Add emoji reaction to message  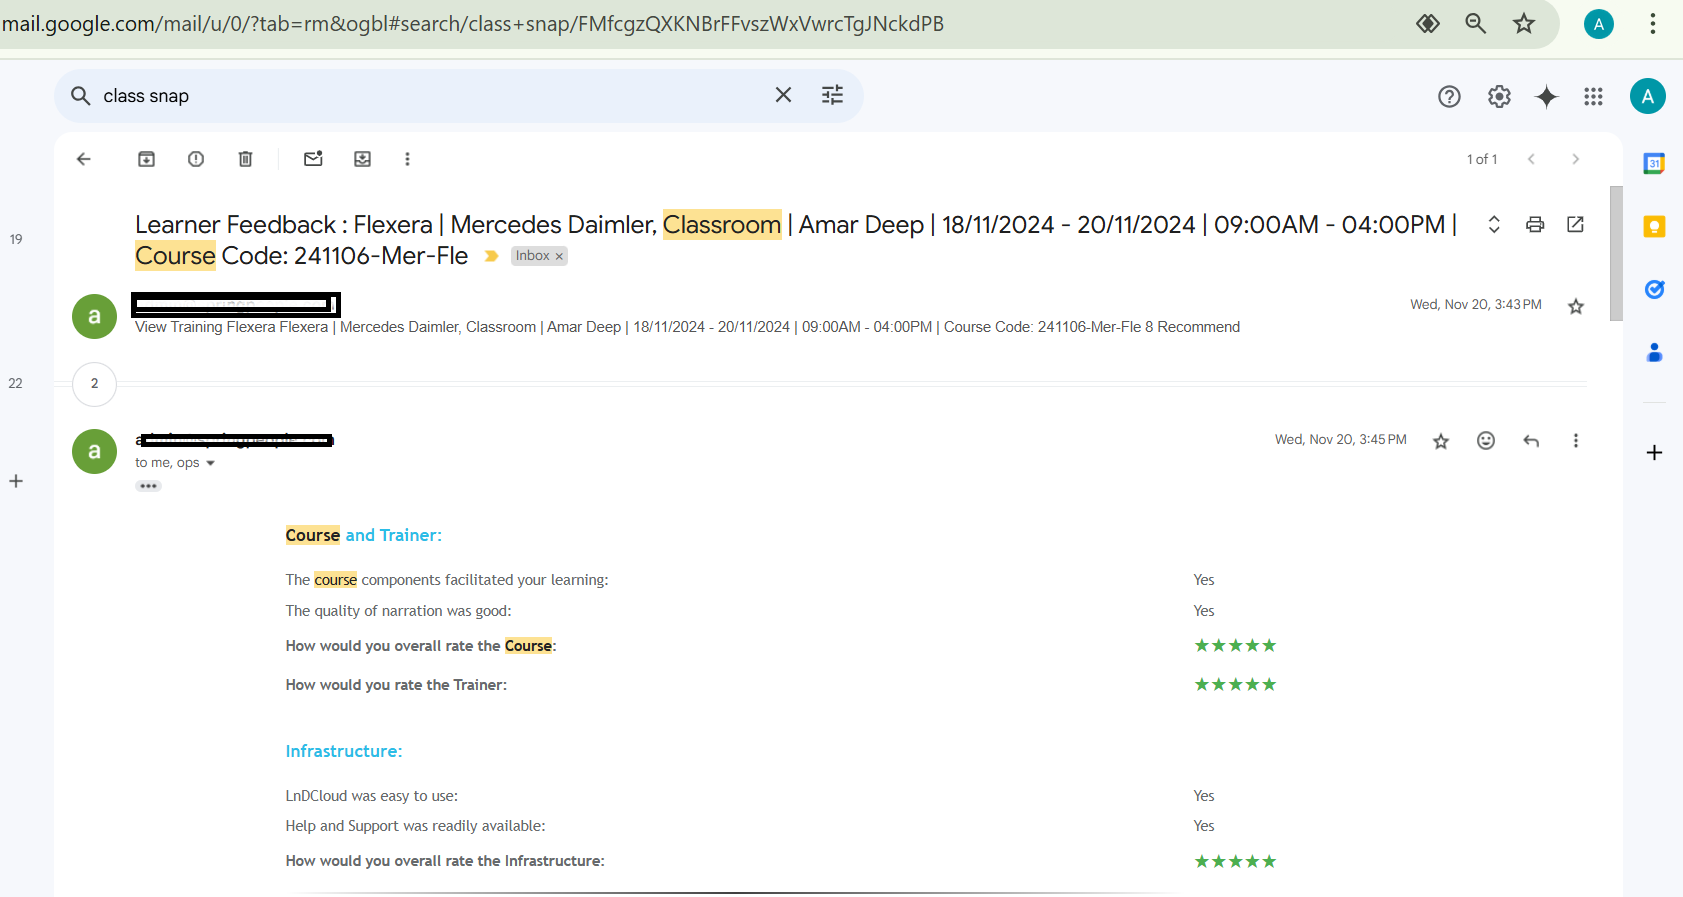1486,441
